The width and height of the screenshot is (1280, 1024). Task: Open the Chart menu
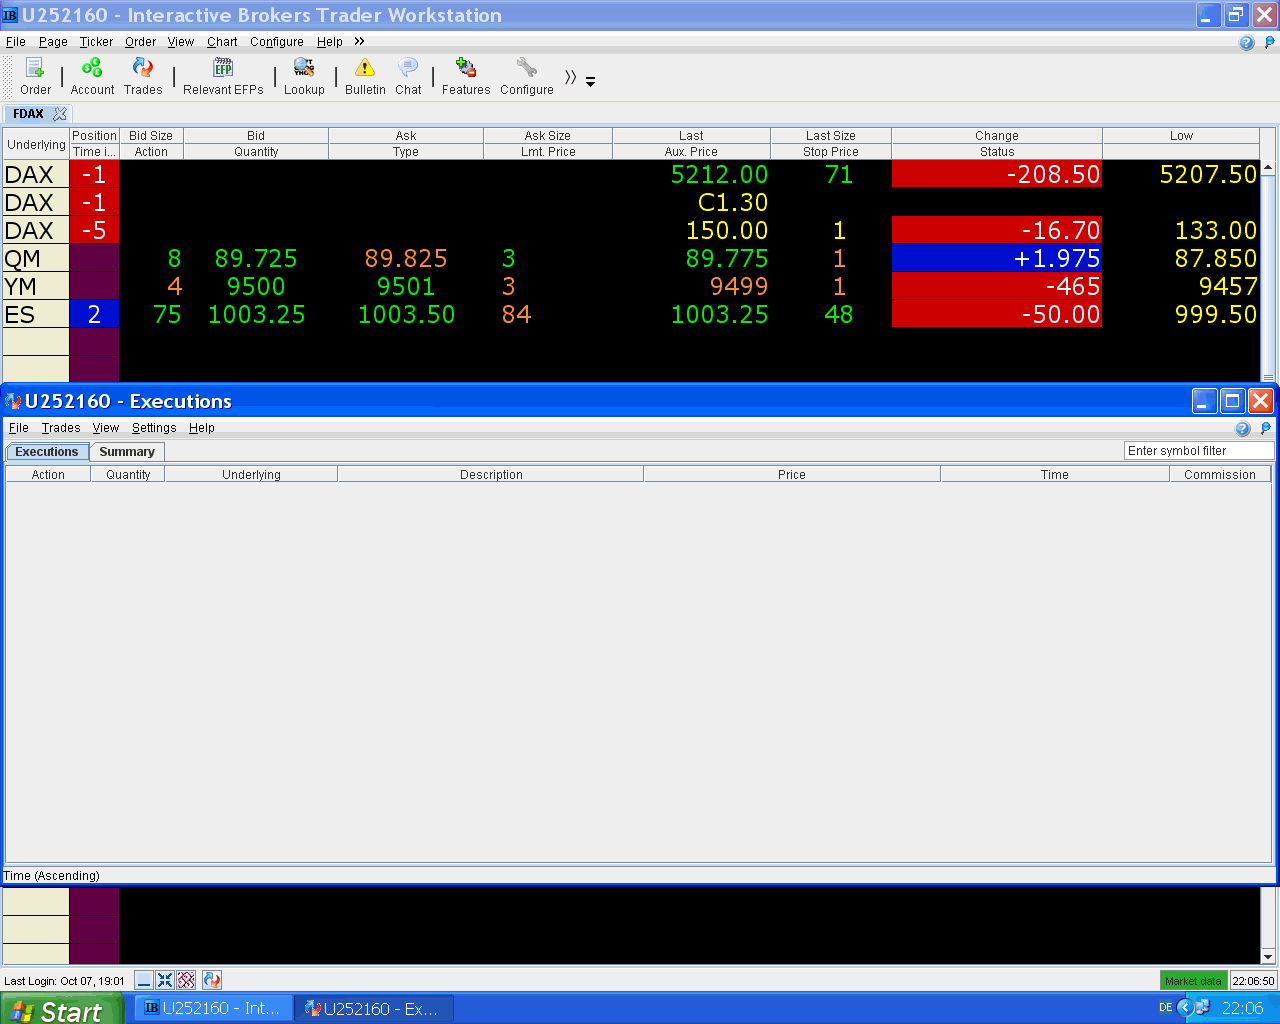pyautogui.click(x=222, y=42)
